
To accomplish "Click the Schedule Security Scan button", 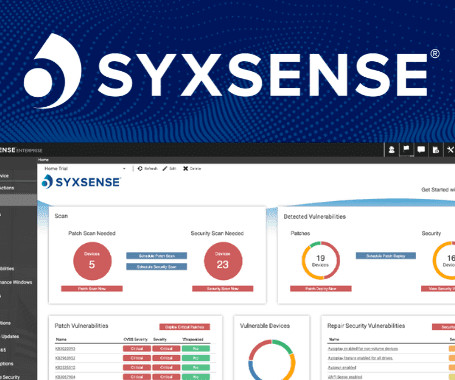I will click(x=156, y=267).
